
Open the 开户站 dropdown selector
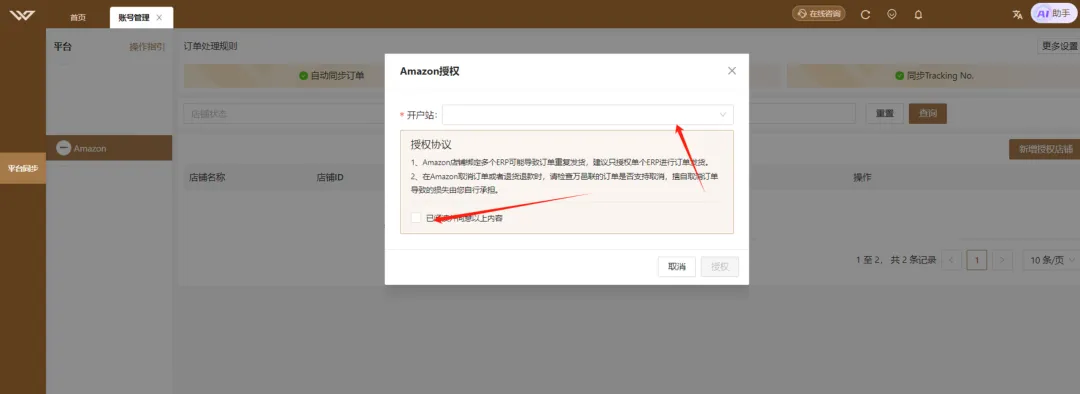pyautogui.click(x=588, y=114)
